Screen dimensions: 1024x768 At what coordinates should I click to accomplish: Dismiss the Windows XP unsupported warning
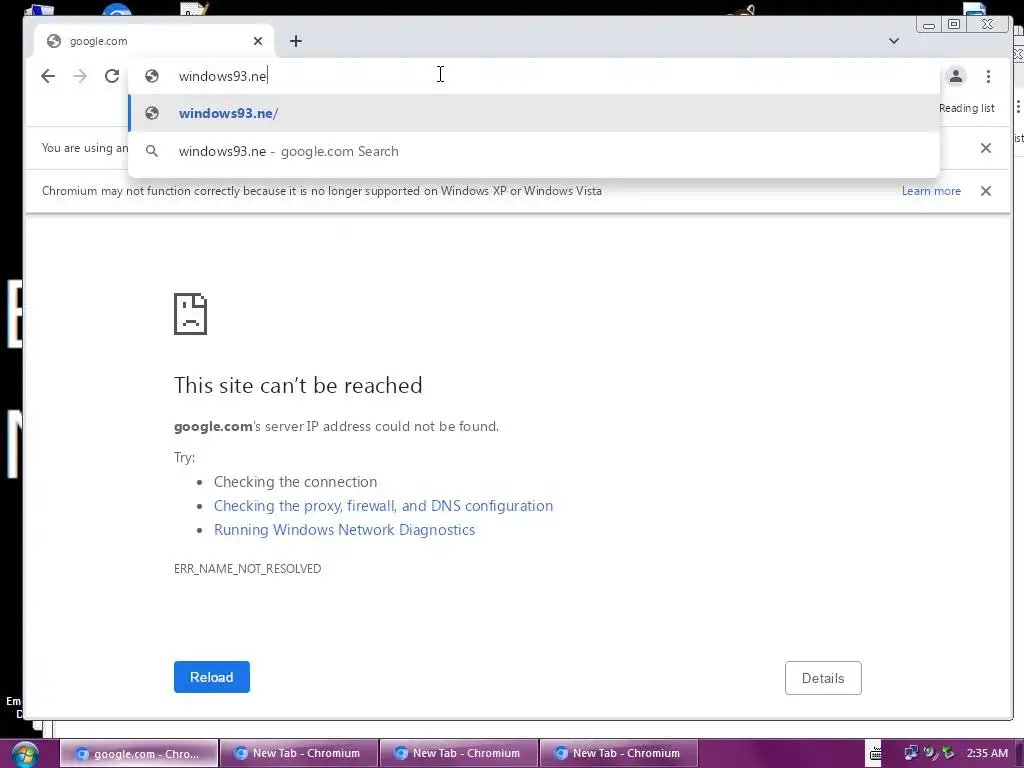985,191
